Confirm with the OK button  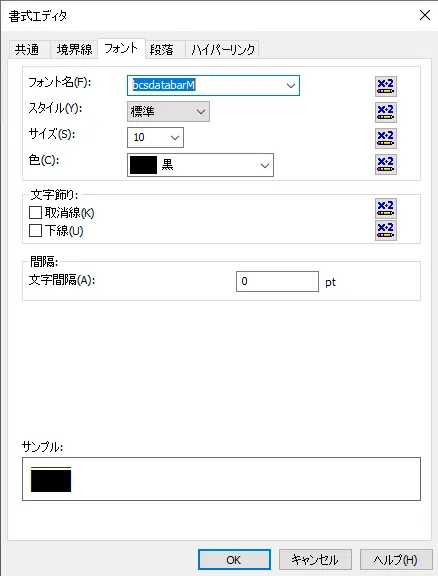point(234,560)
